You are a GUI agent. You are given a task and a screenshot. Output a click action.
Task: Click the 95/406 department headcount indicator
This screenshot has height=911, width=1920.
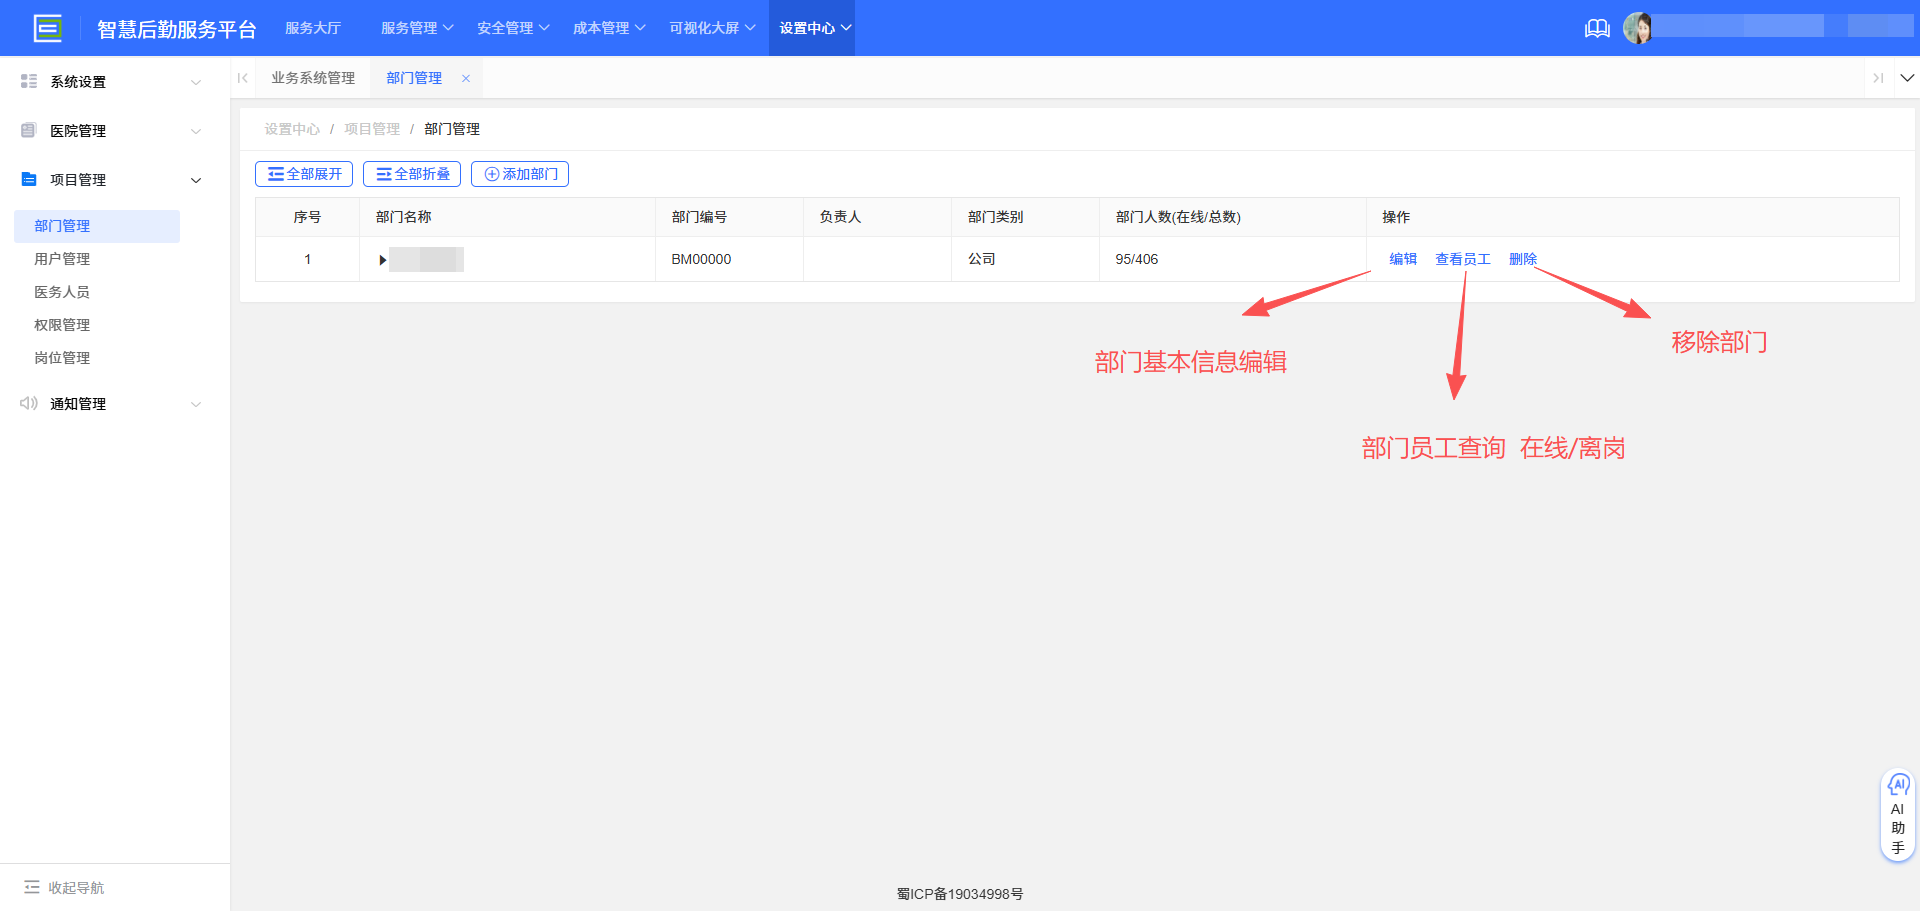point(1136,258)
